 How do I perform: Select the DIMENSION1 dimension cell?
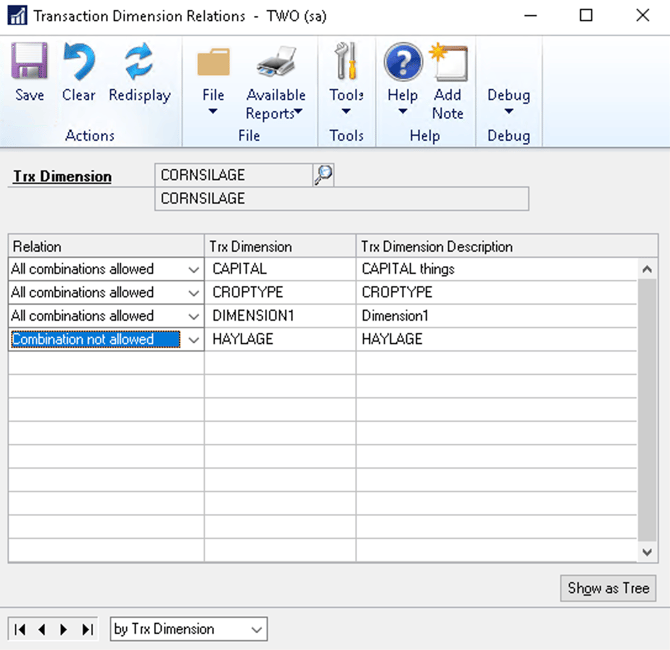pos(280,316)
